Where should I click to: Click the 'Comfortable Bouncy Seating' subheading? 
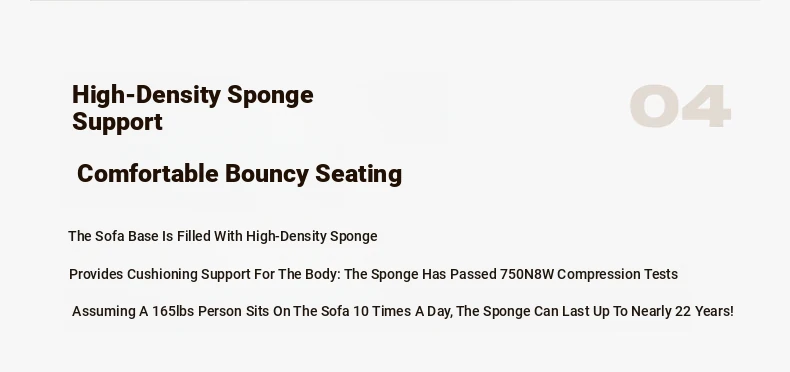tap(239, 174)
